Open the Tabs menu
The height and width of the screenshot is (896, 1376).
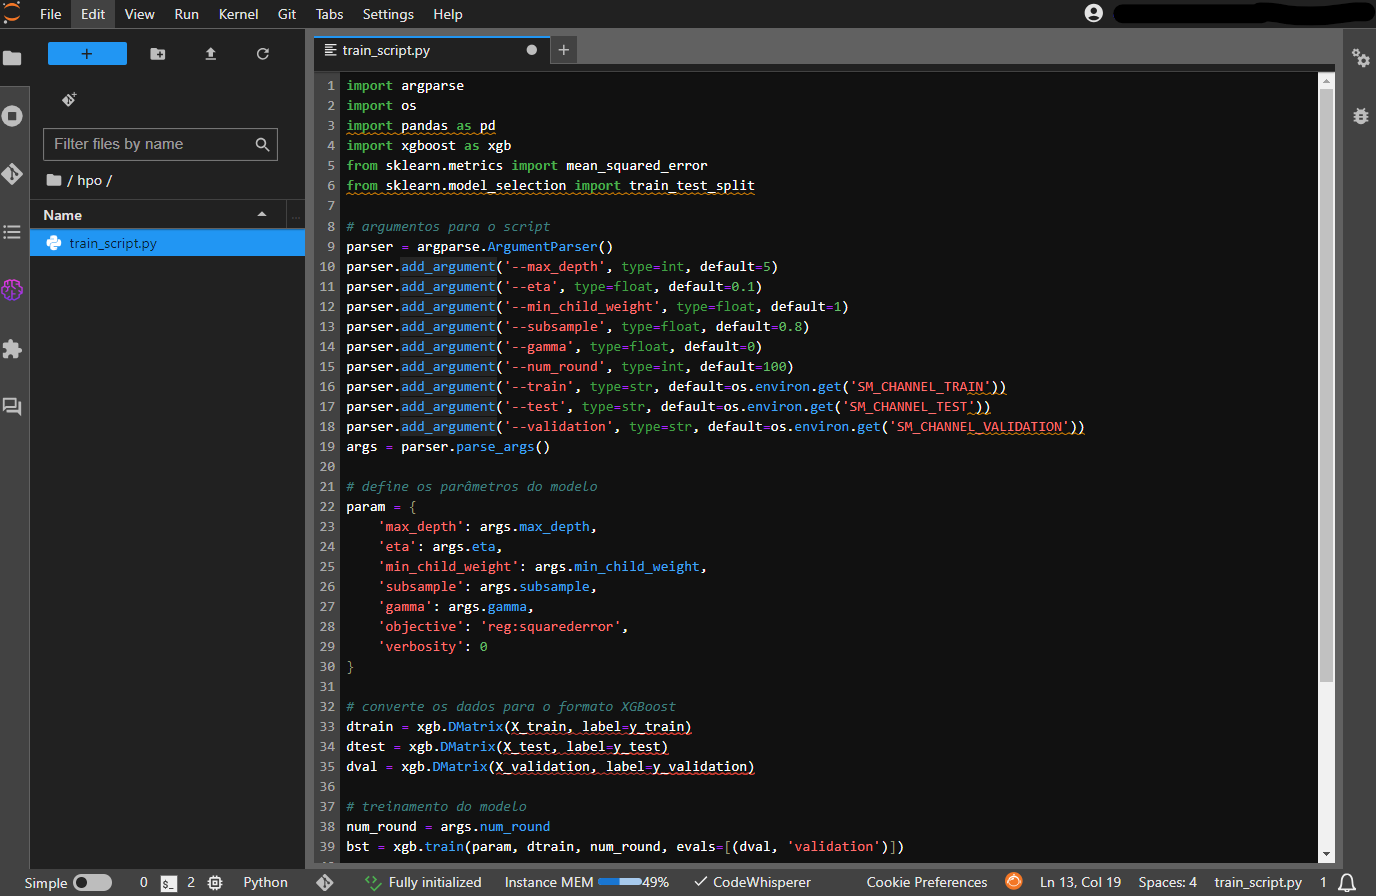329,14
